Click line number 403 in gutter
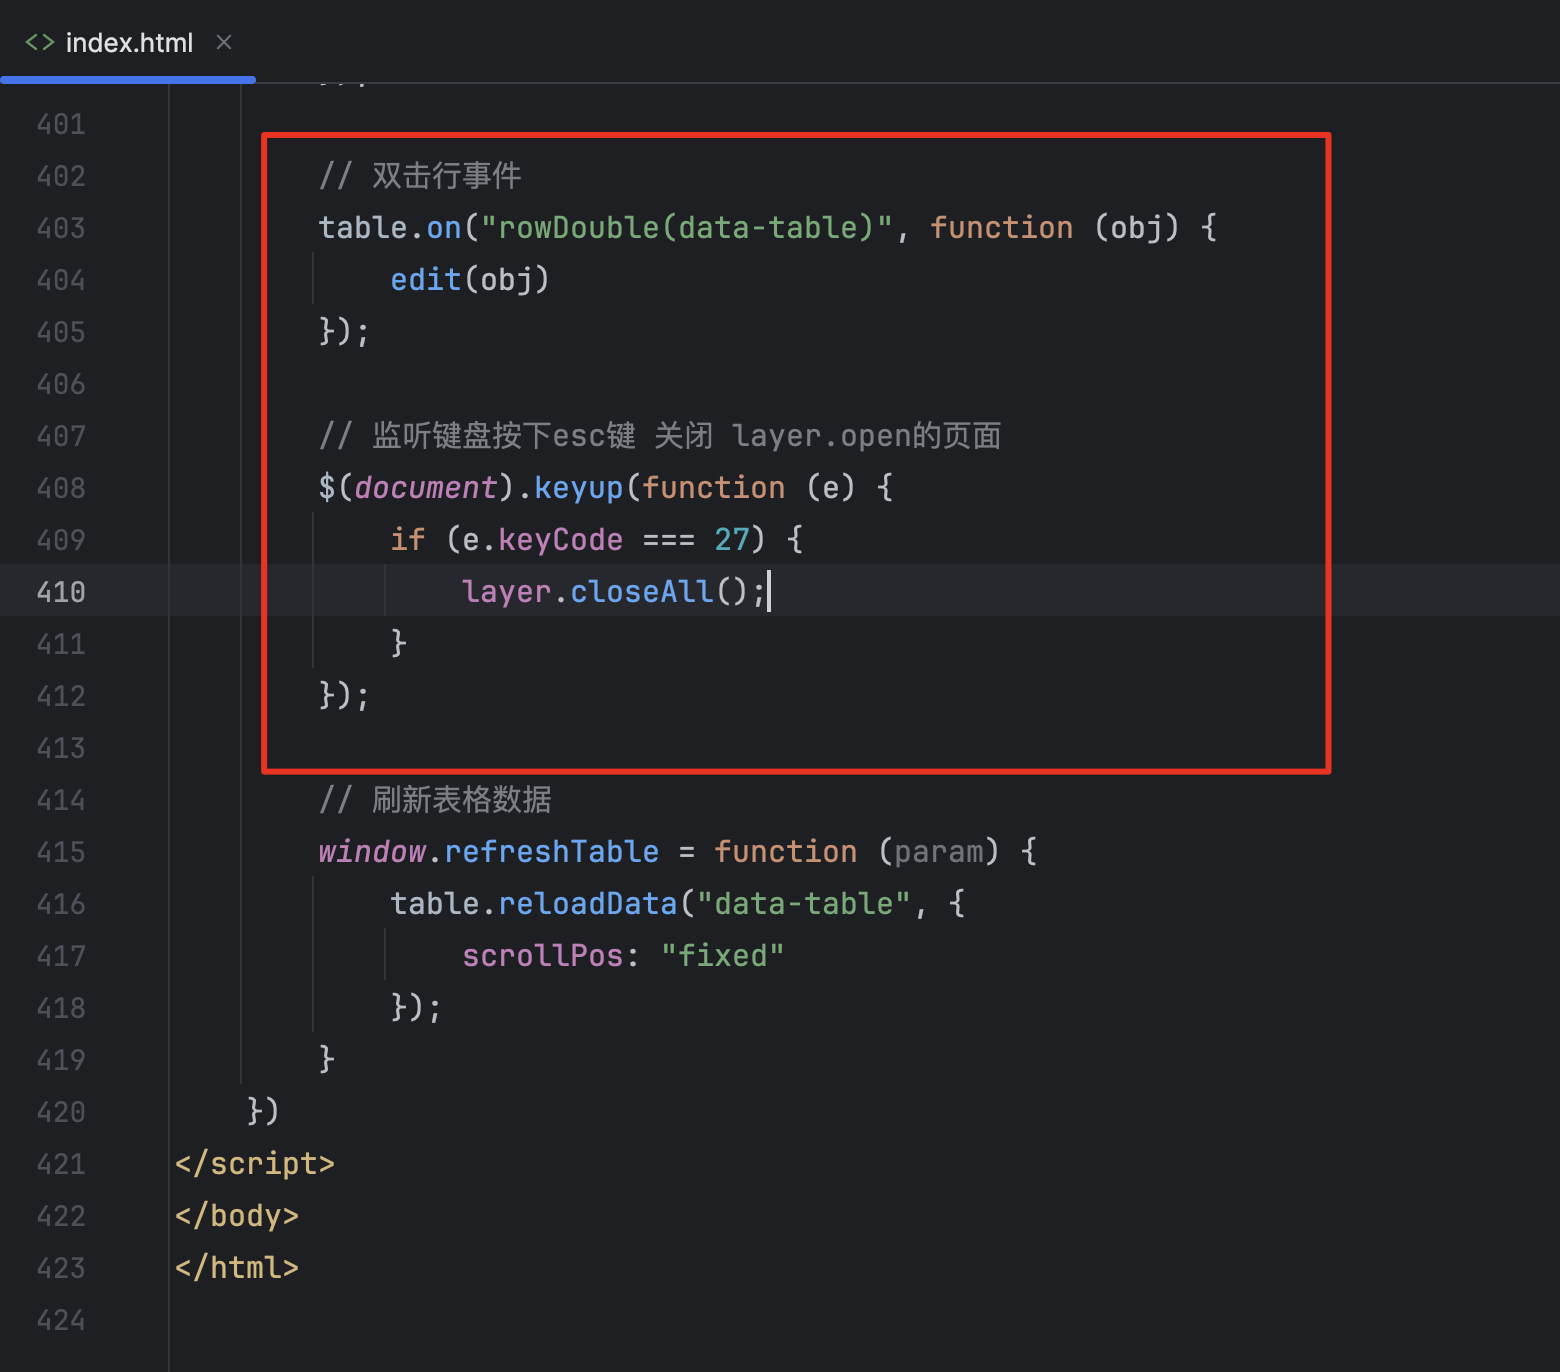 coord(61,228)
